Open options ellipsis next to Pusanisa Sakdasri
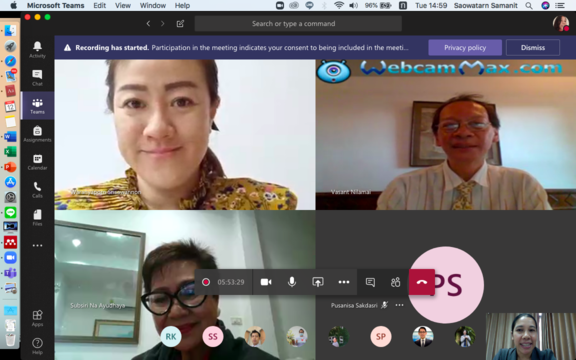The width and height of the screenshot is (576, 360). point(399,305)
